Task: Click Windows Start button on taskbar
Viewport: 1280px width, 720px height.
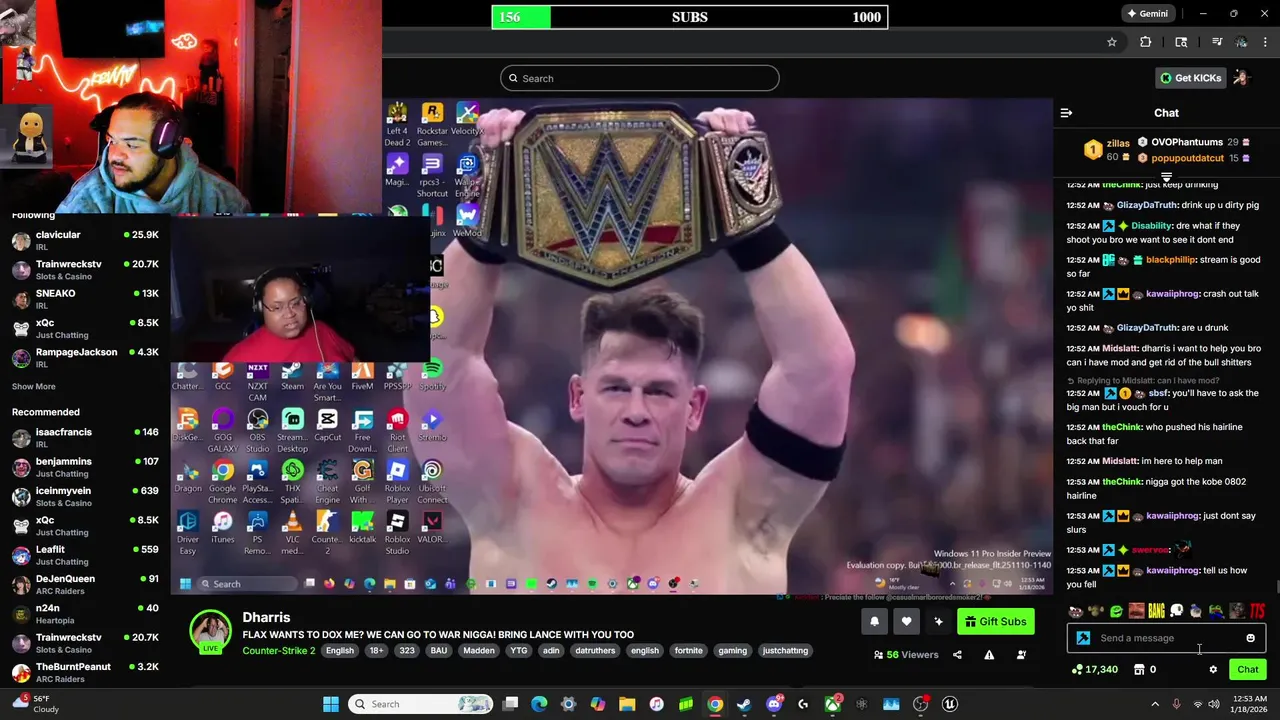Action: click(x=331, y=704)
